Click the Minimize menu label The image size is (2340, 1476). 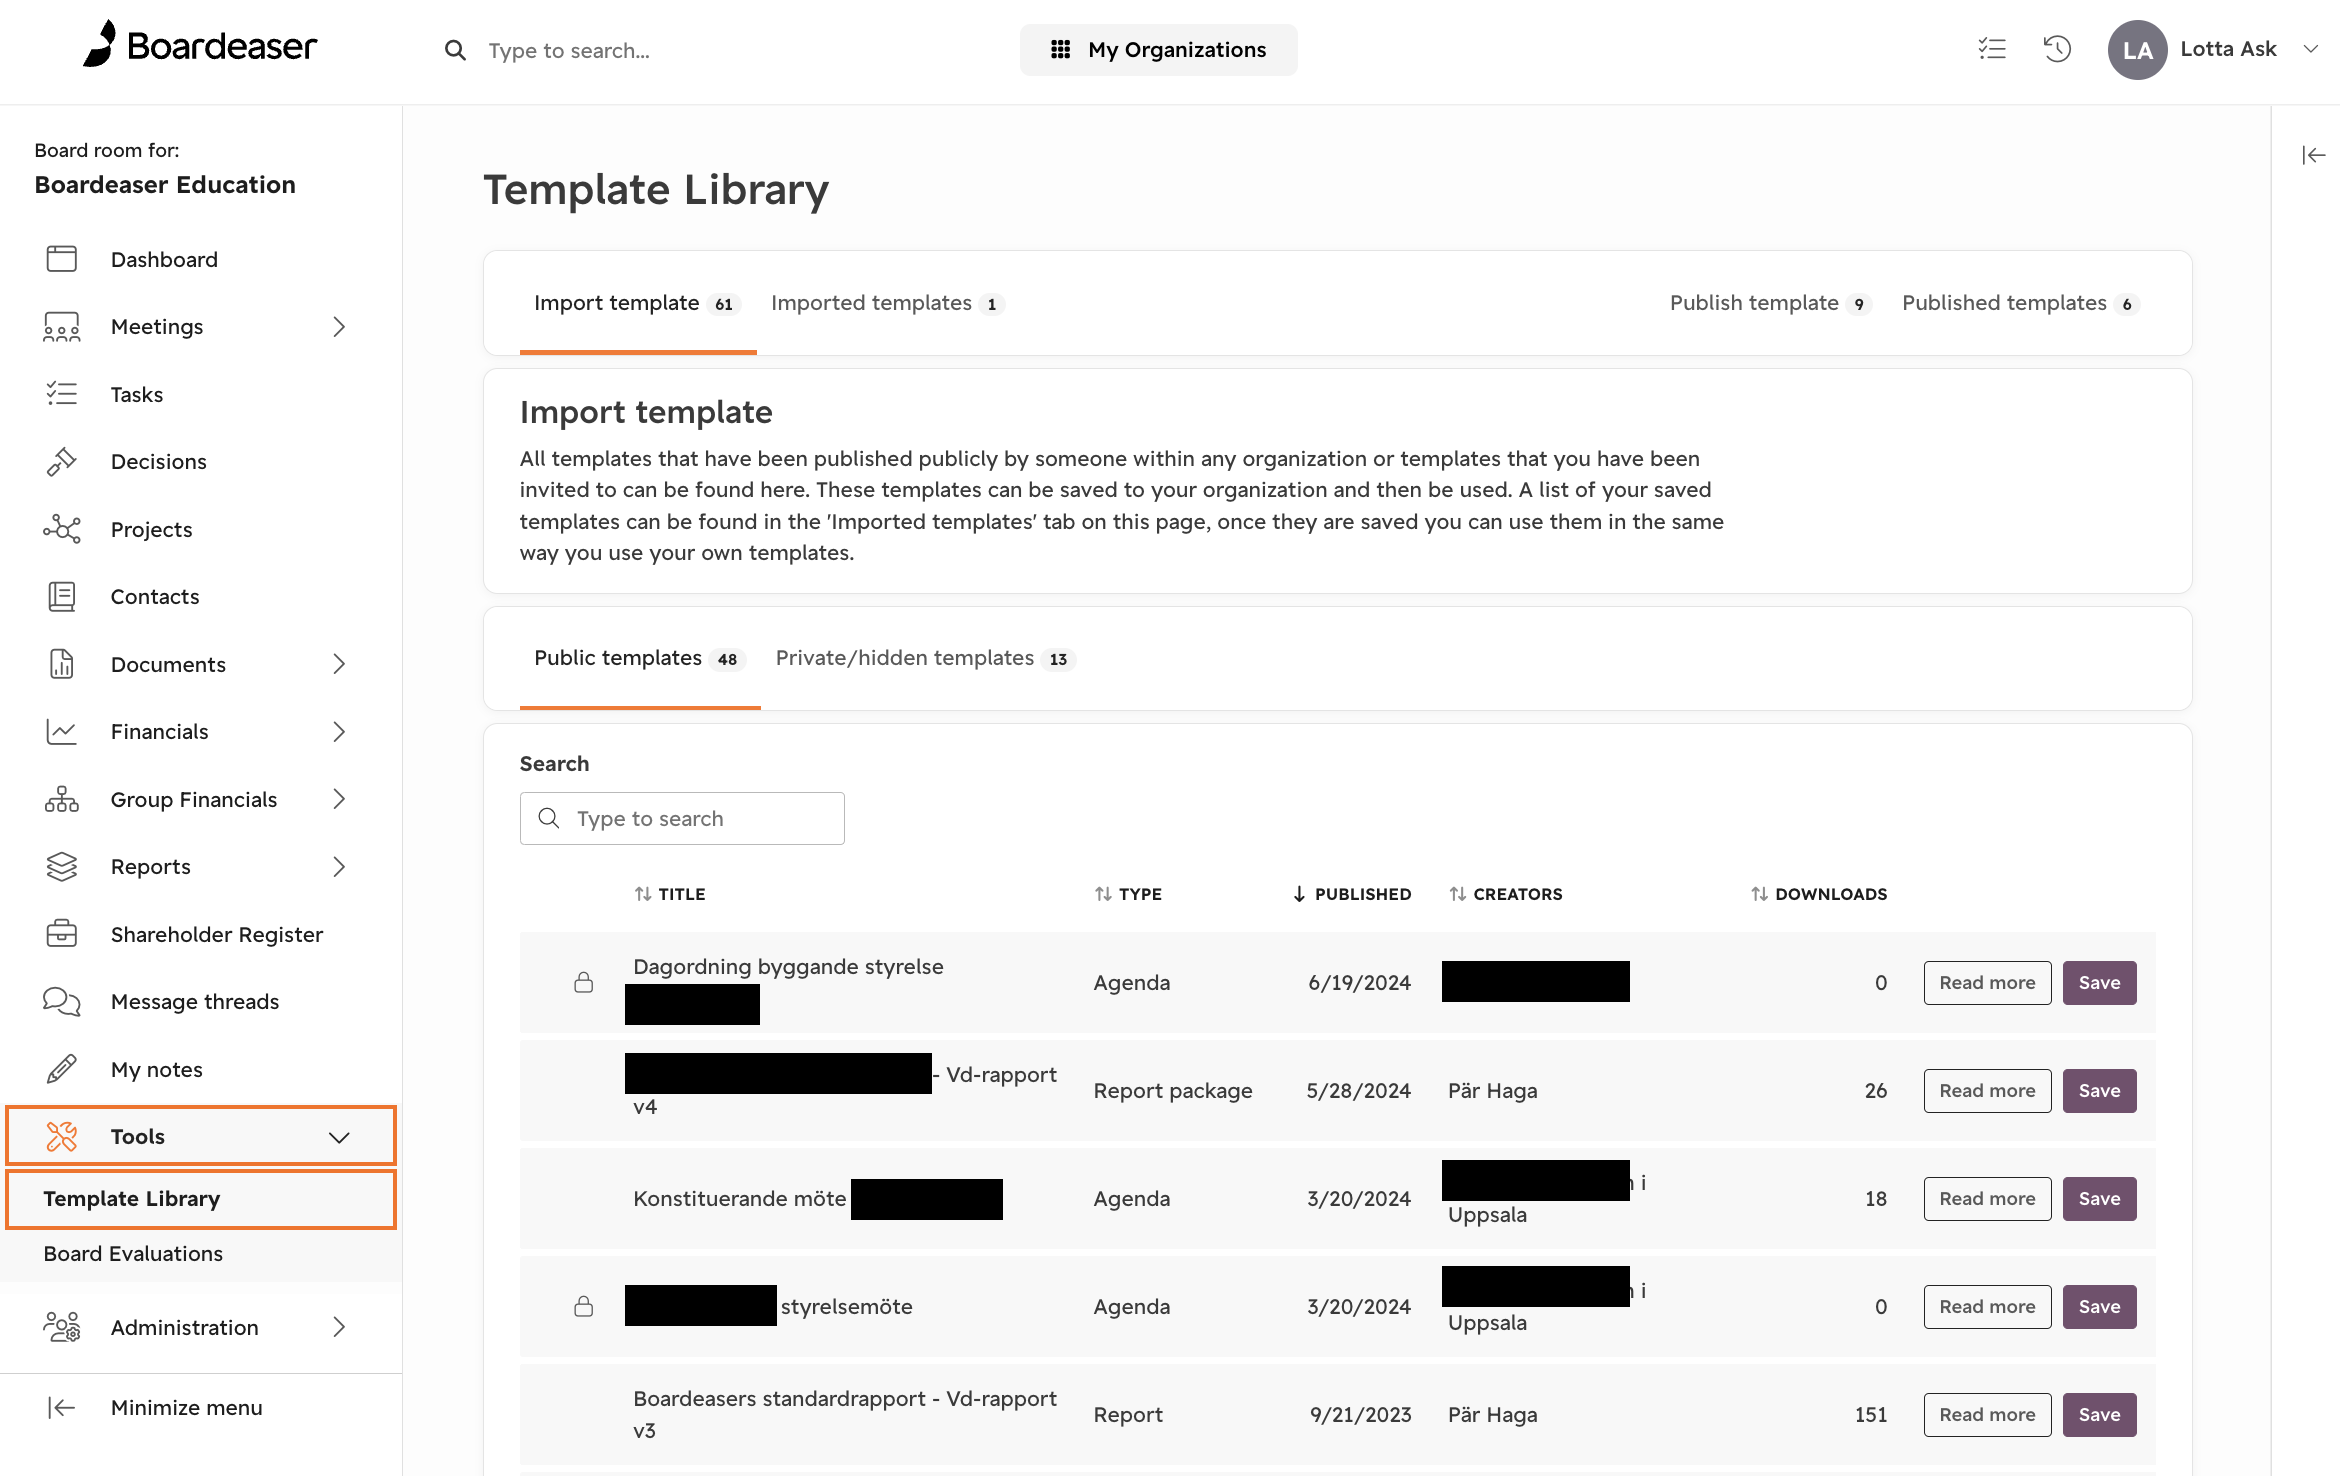tap(187, 1408)
